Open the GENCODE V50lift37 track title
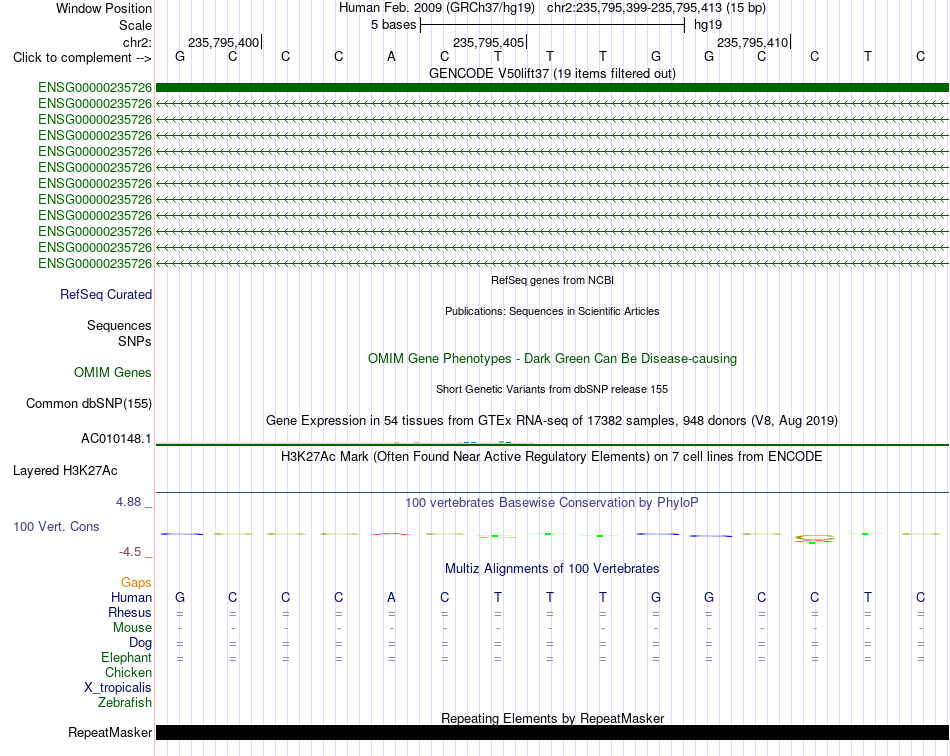Screen dimensions: 950x756 552,73
